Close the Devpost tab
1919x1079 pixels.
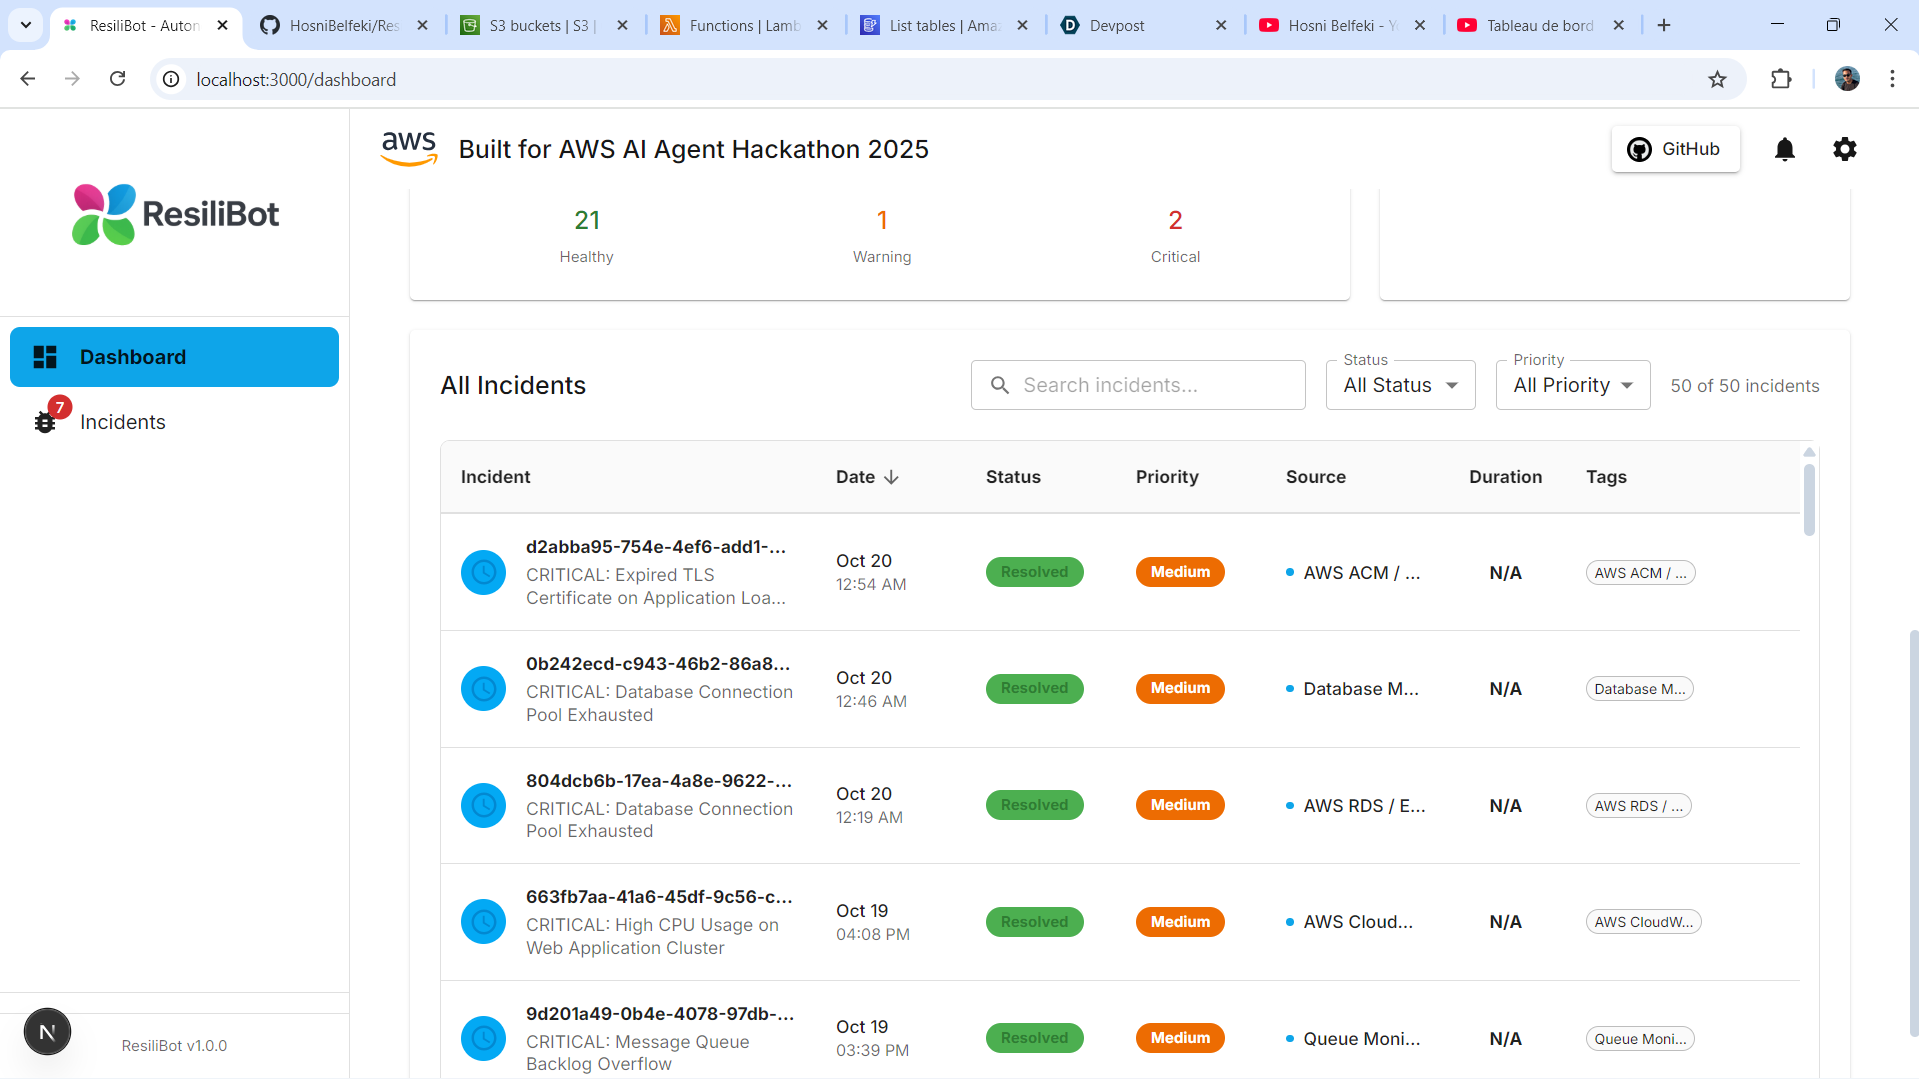1221,25
